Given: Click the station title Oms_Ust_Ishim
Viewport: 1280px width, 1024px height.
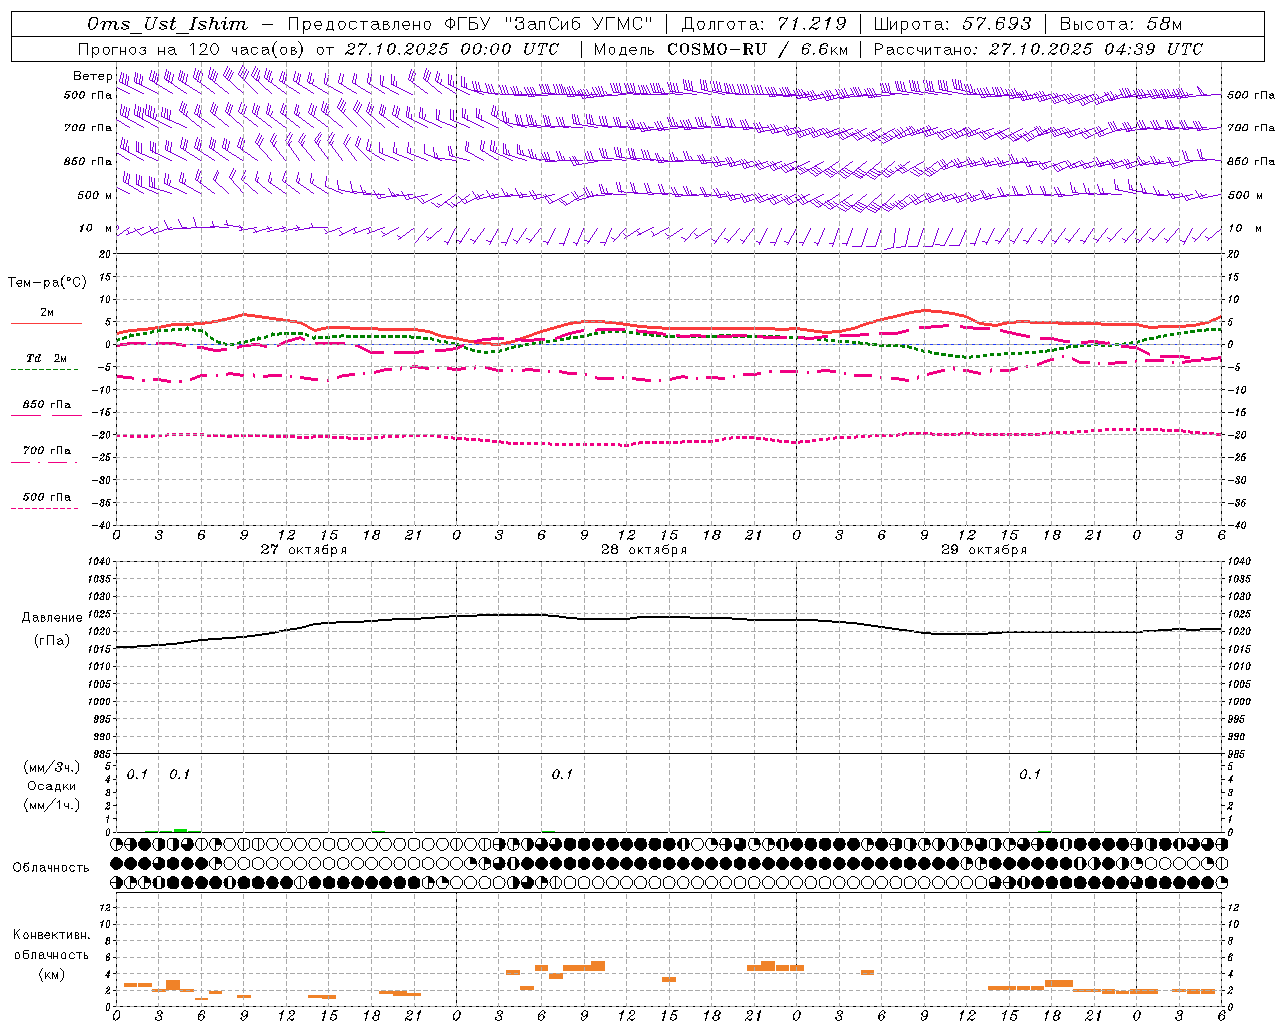Looking at the screenshot, I should coord(167,24).
